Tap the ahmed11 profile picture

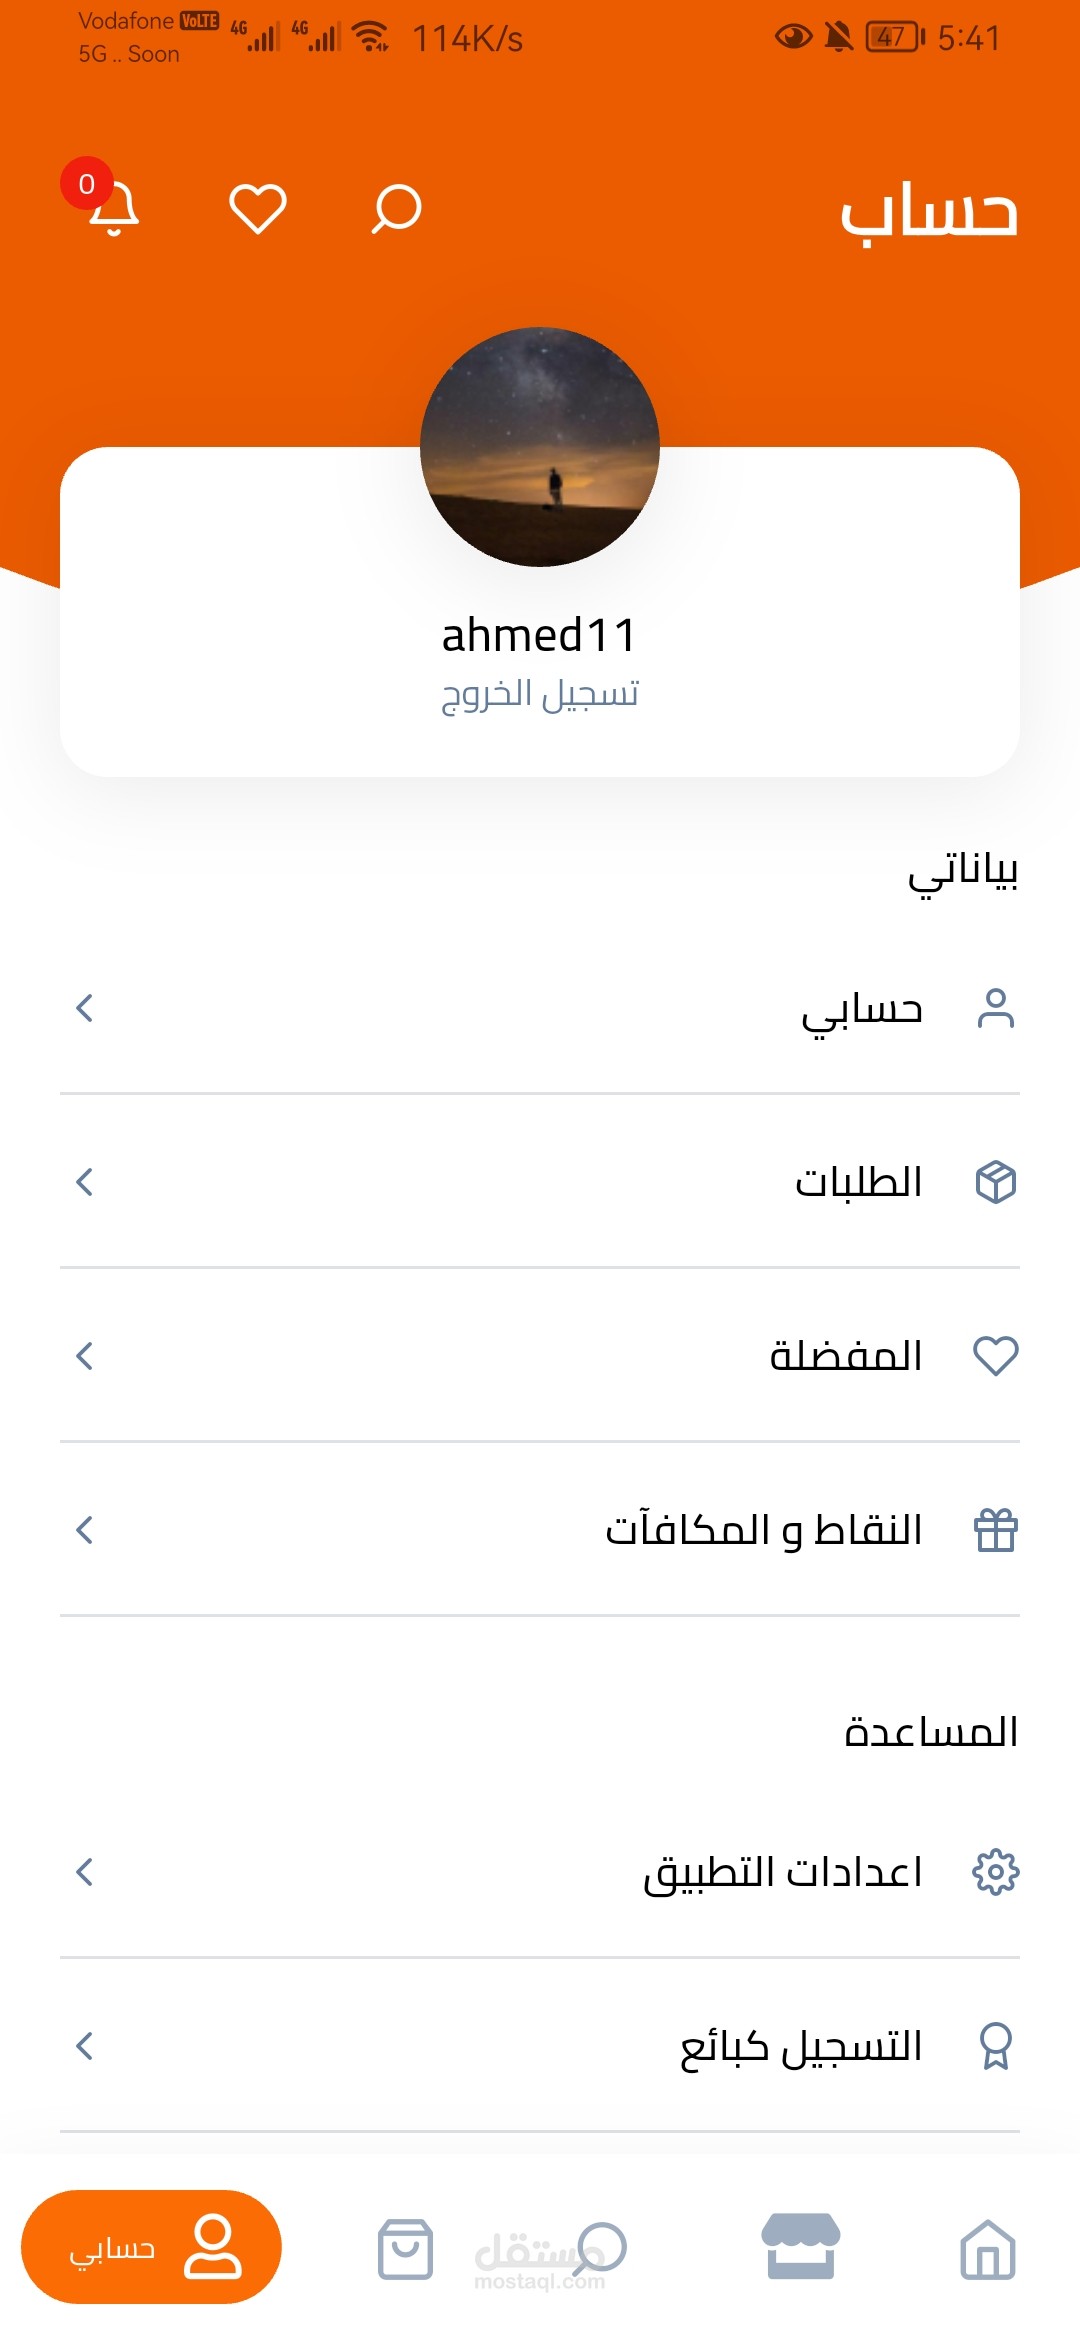pos(540,447)
